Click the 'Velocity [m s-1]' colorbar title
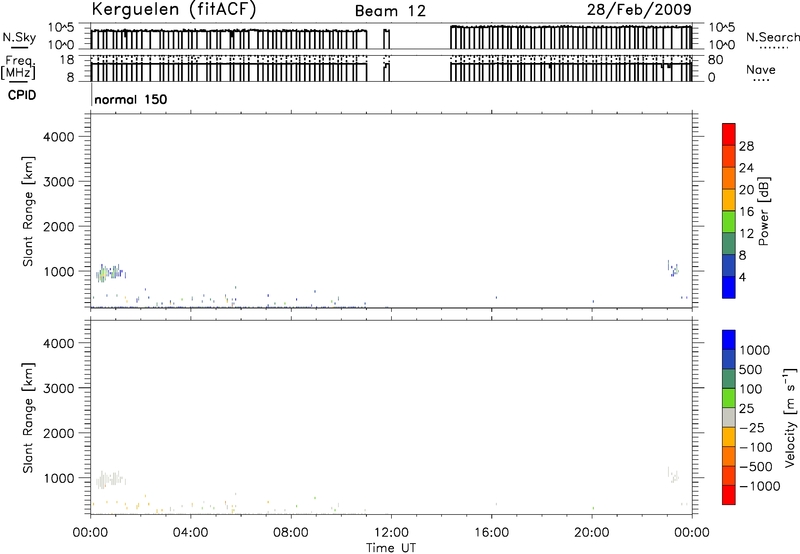 pos(790,417)
